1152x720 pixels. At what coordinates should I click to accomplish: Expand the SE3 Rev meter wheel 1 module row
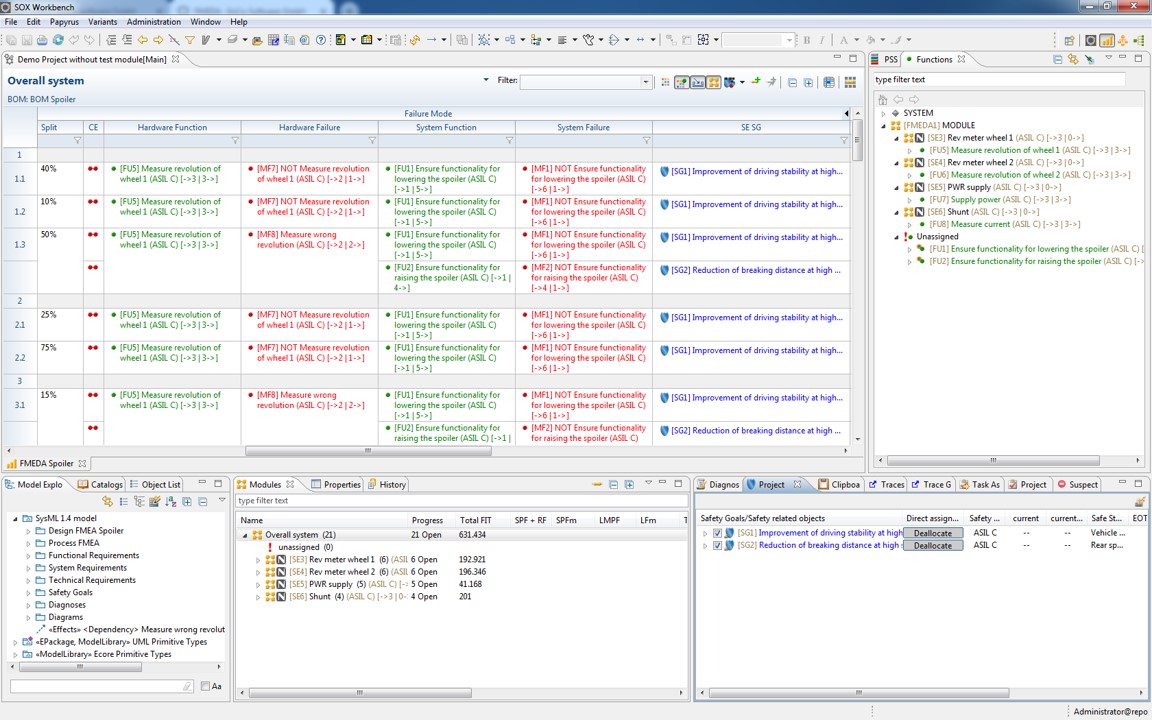(258, 560)
